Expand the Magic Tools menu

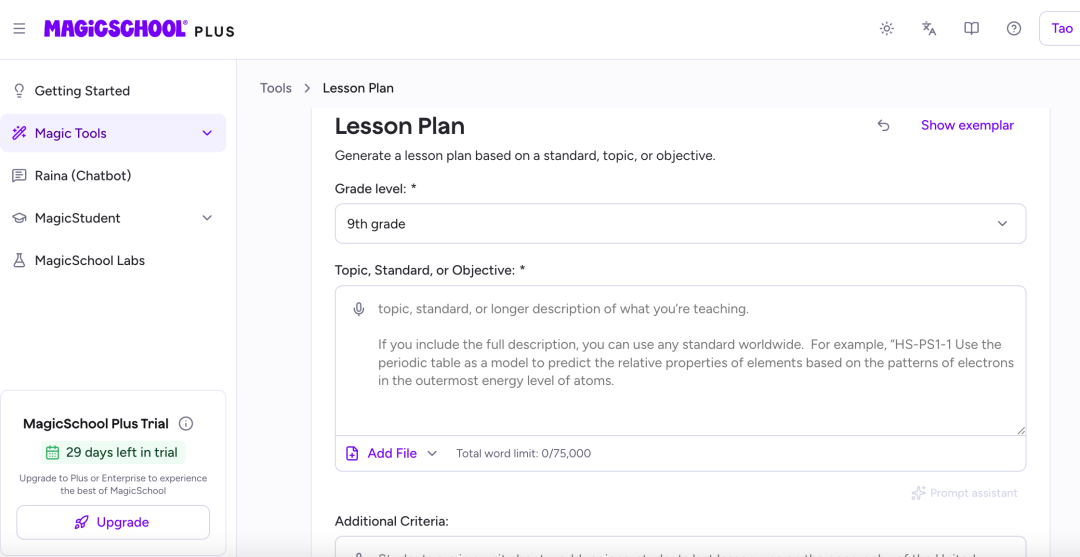click(x=113, y=133)
